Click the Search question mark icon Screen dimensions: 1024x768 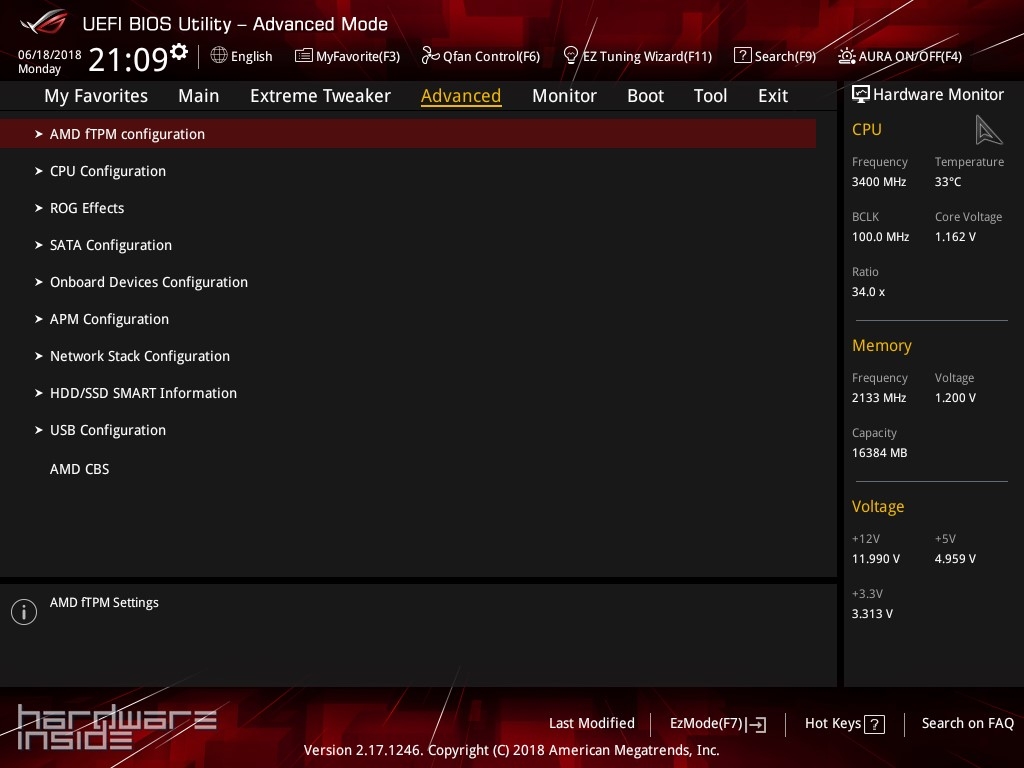(x=743, y=56)
